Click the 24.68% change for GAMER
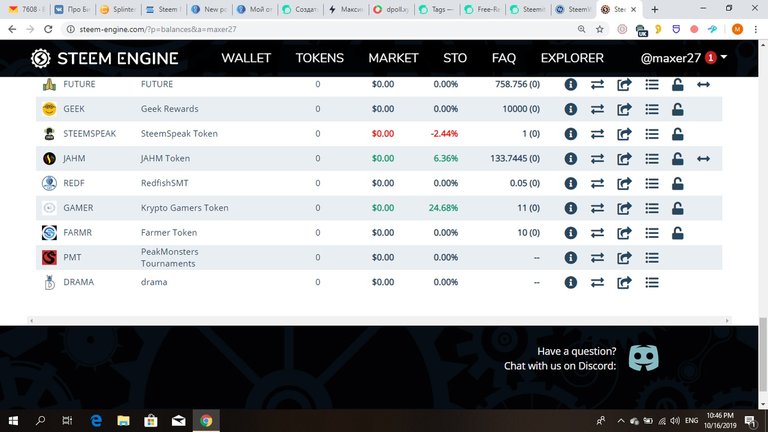The image size is (768, 432). (x=443, y=208)
